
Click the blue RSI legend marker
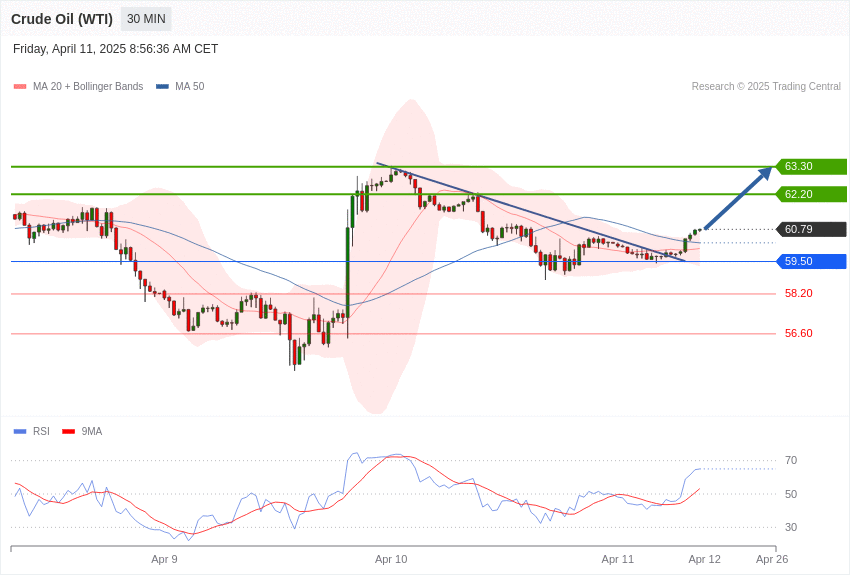click(20, 432)
